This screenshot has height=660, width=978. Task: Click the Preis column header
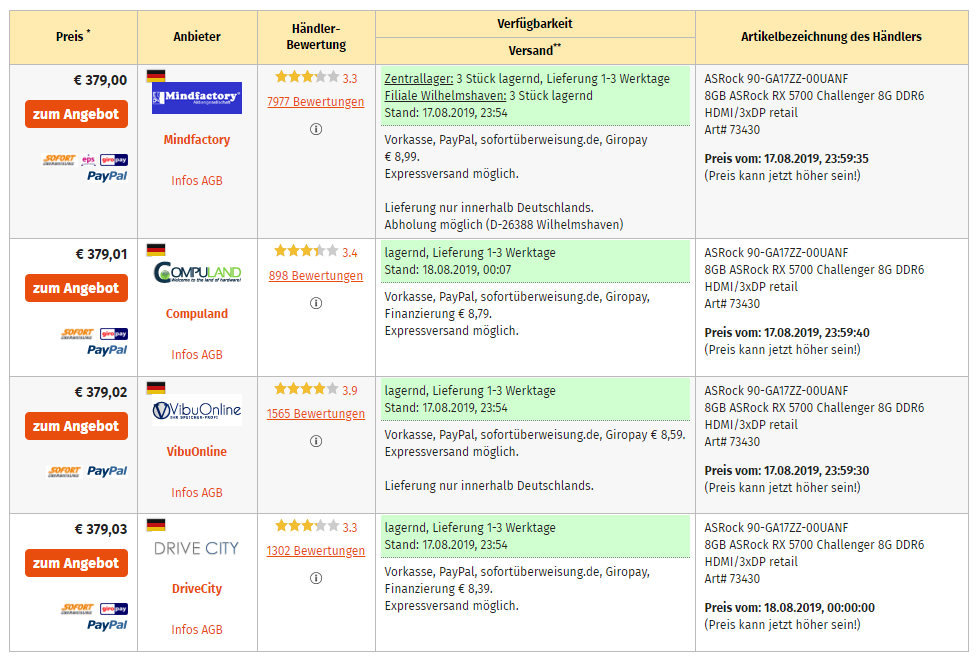73,36
